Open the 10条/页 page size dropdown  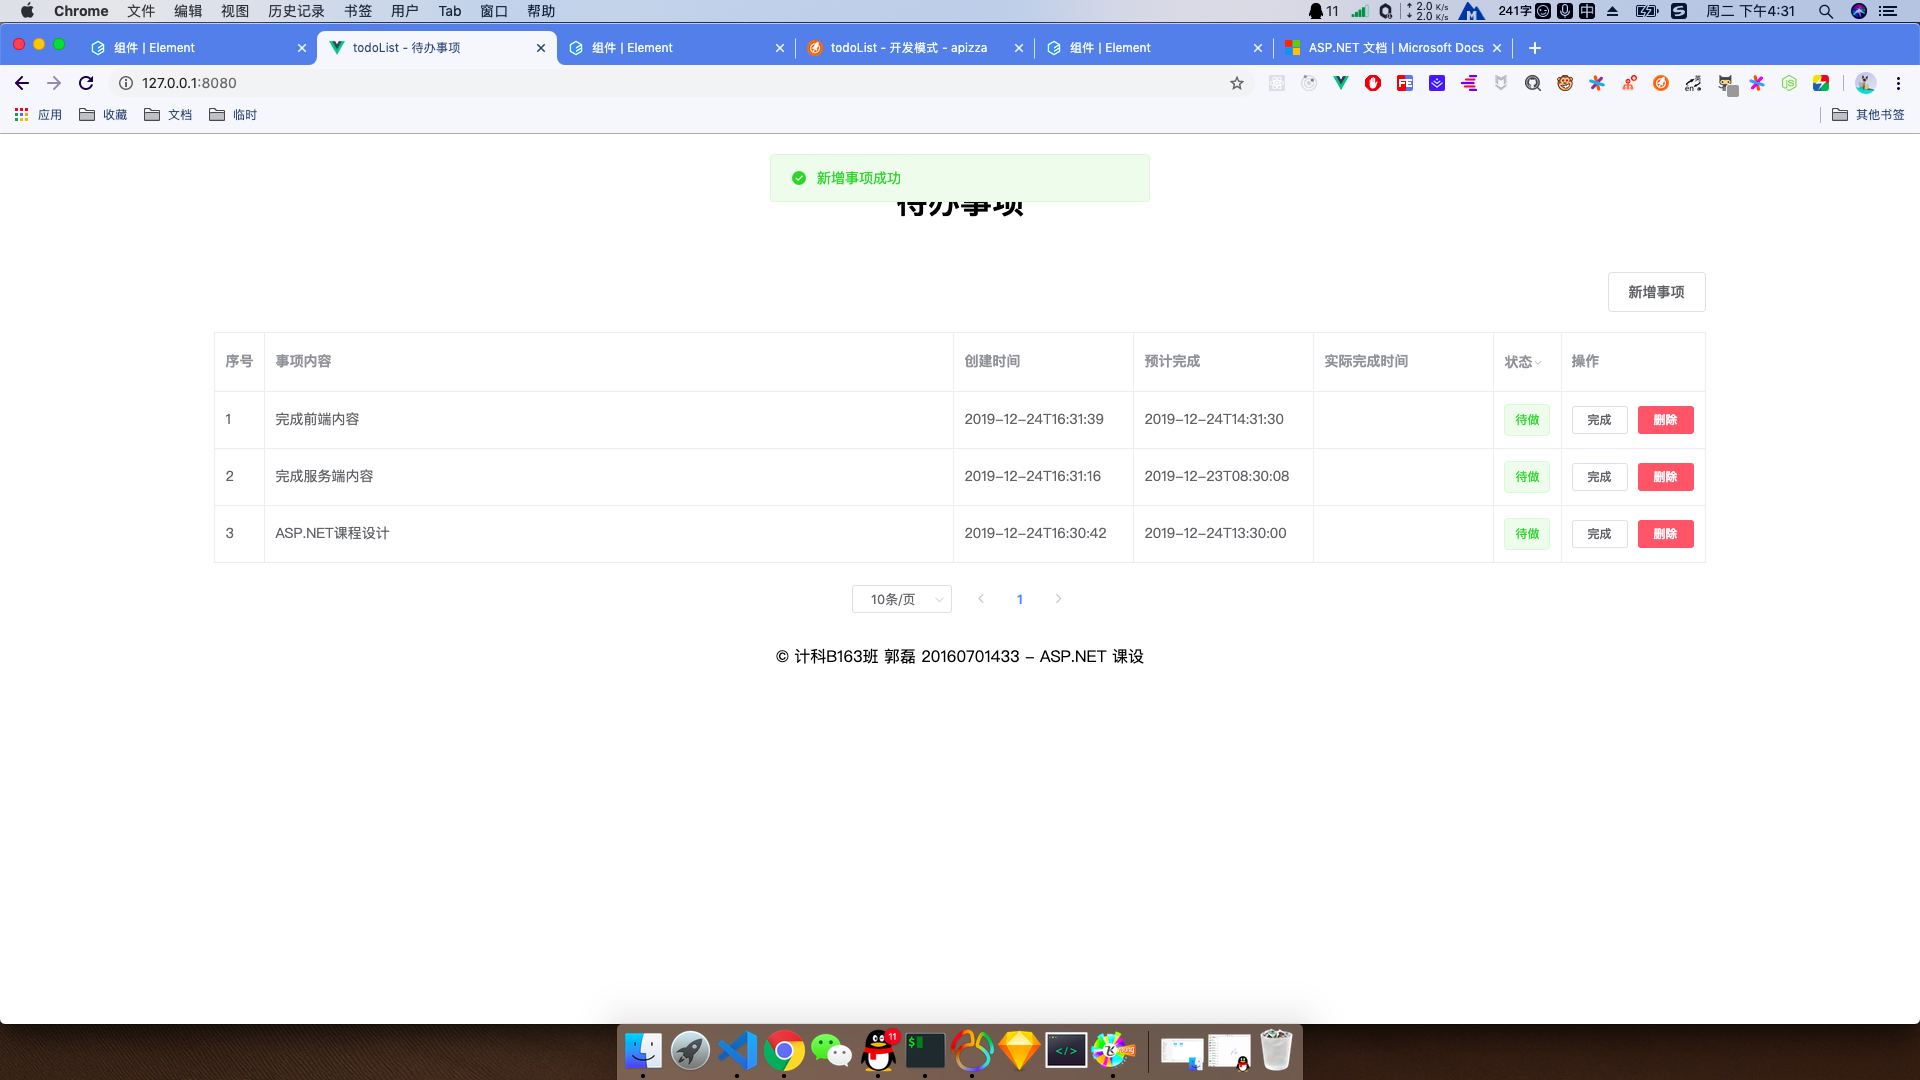[900, 598]
